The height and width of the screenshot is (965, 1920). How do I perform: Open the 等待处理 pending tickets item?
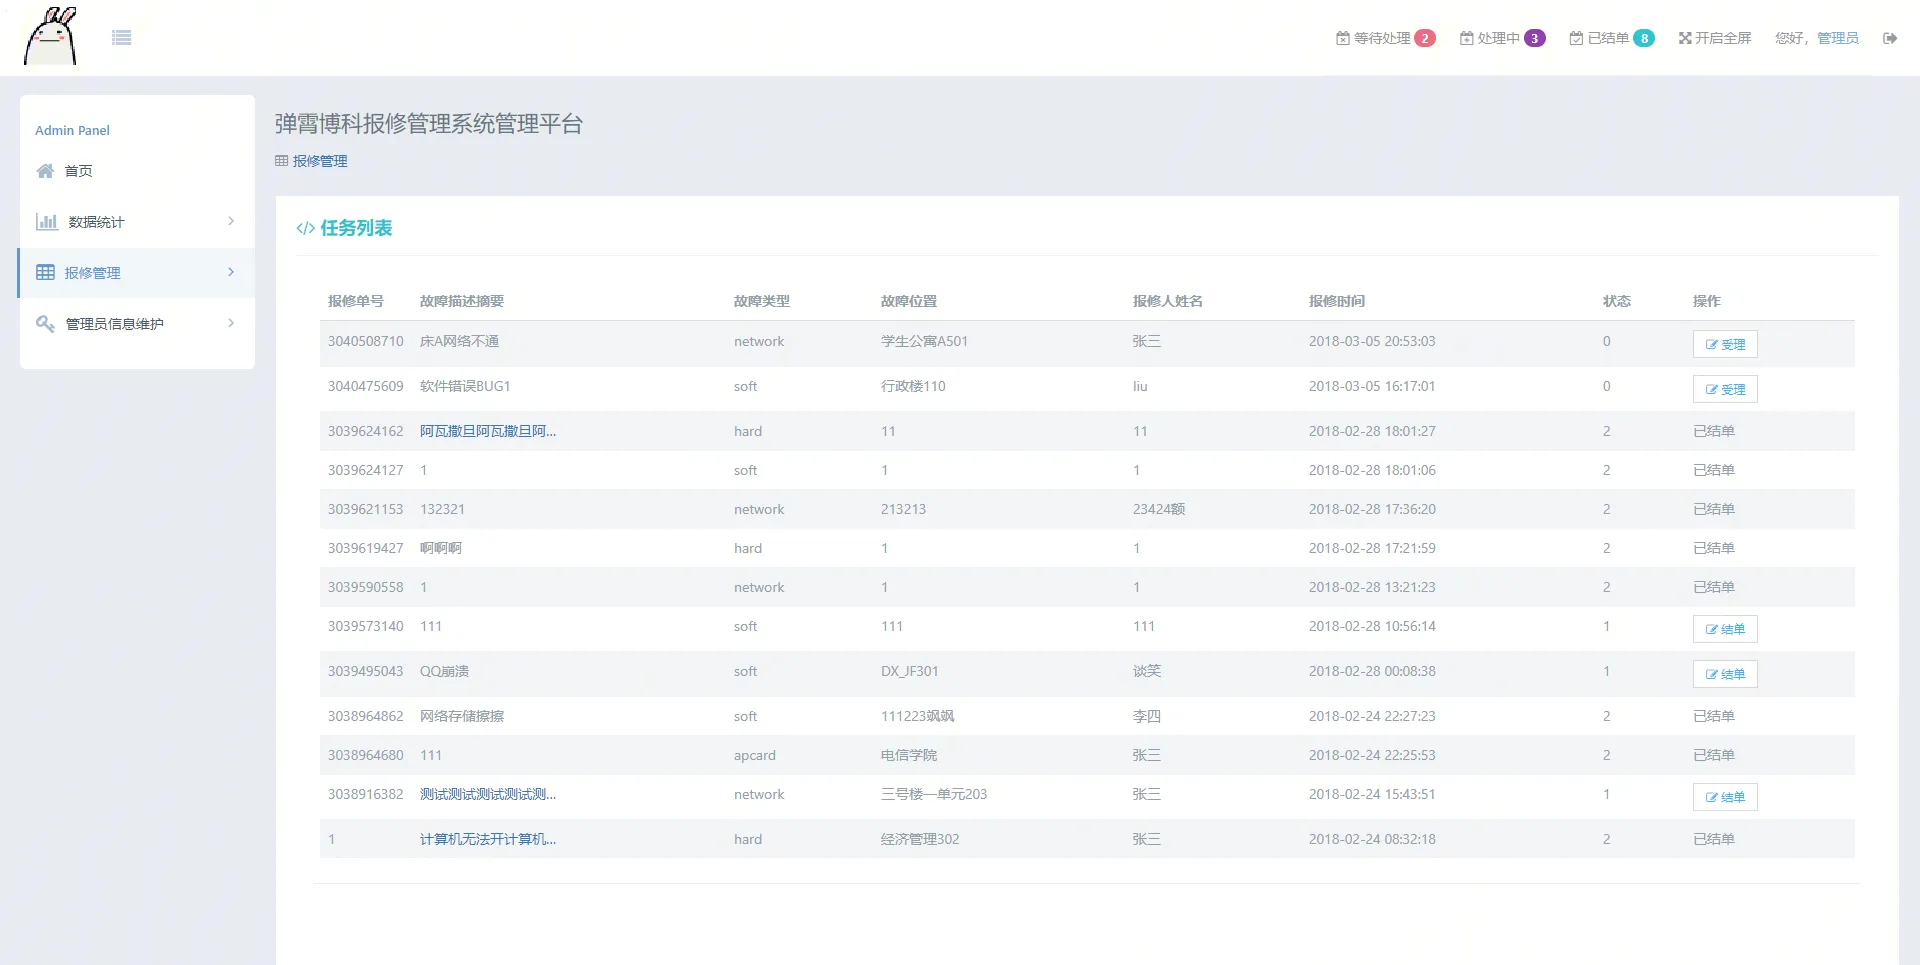coord(1384,38)
